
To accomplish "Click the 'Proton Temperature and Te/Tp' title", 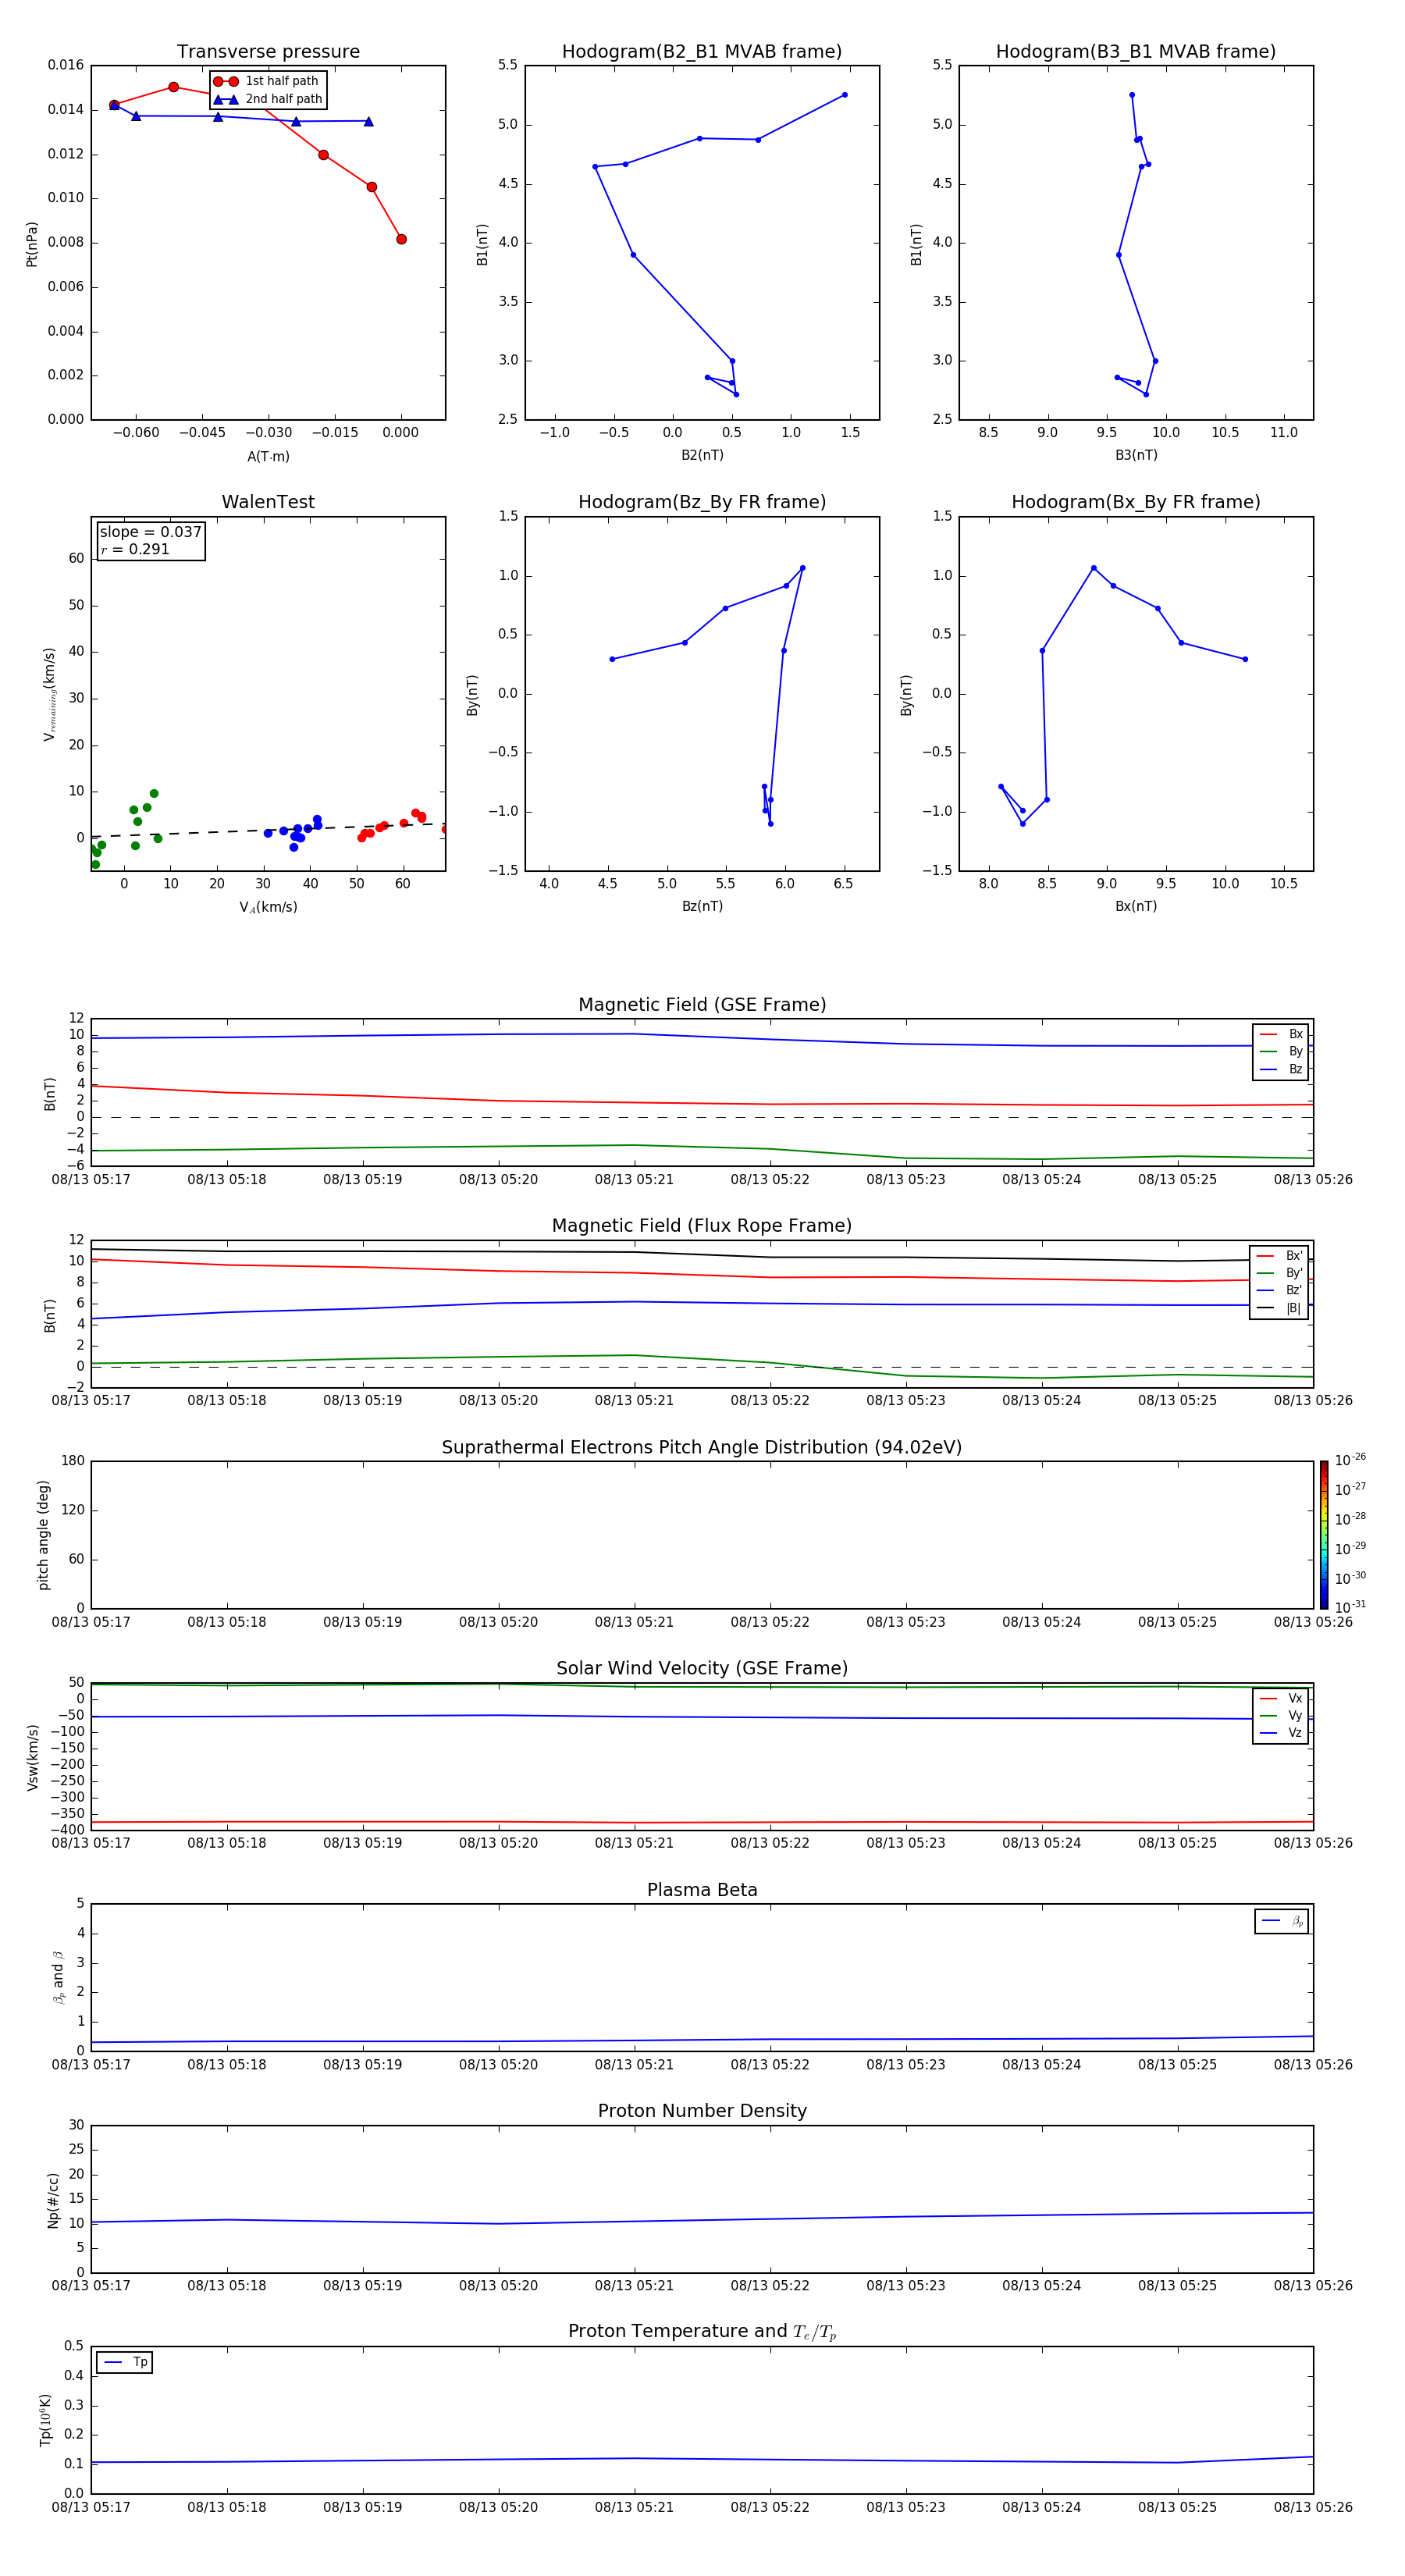I will (x=702, y=2332).
